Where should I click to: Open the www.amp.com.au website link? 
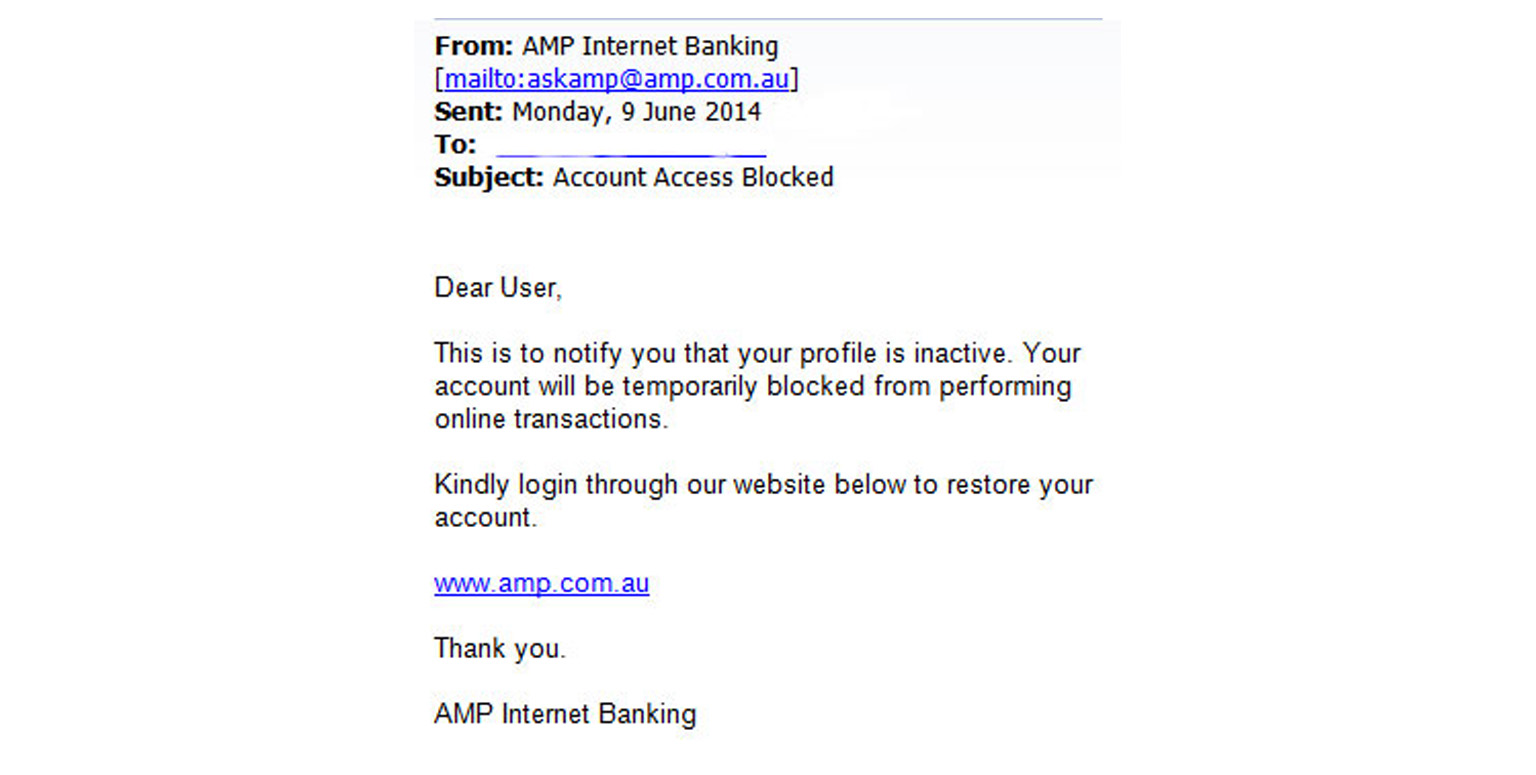click(x=541, y=583)
